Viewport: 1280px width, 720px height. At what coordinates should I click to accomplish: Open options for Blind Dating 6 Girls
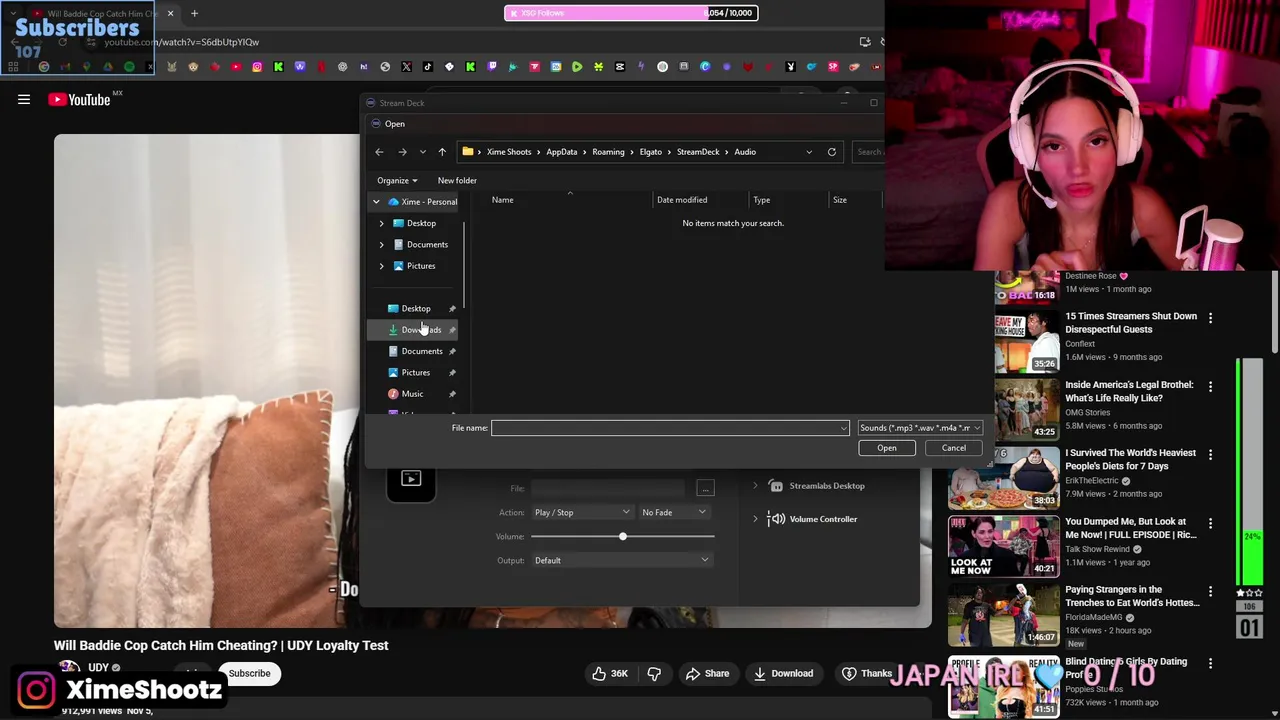[x=1210, y=663]
